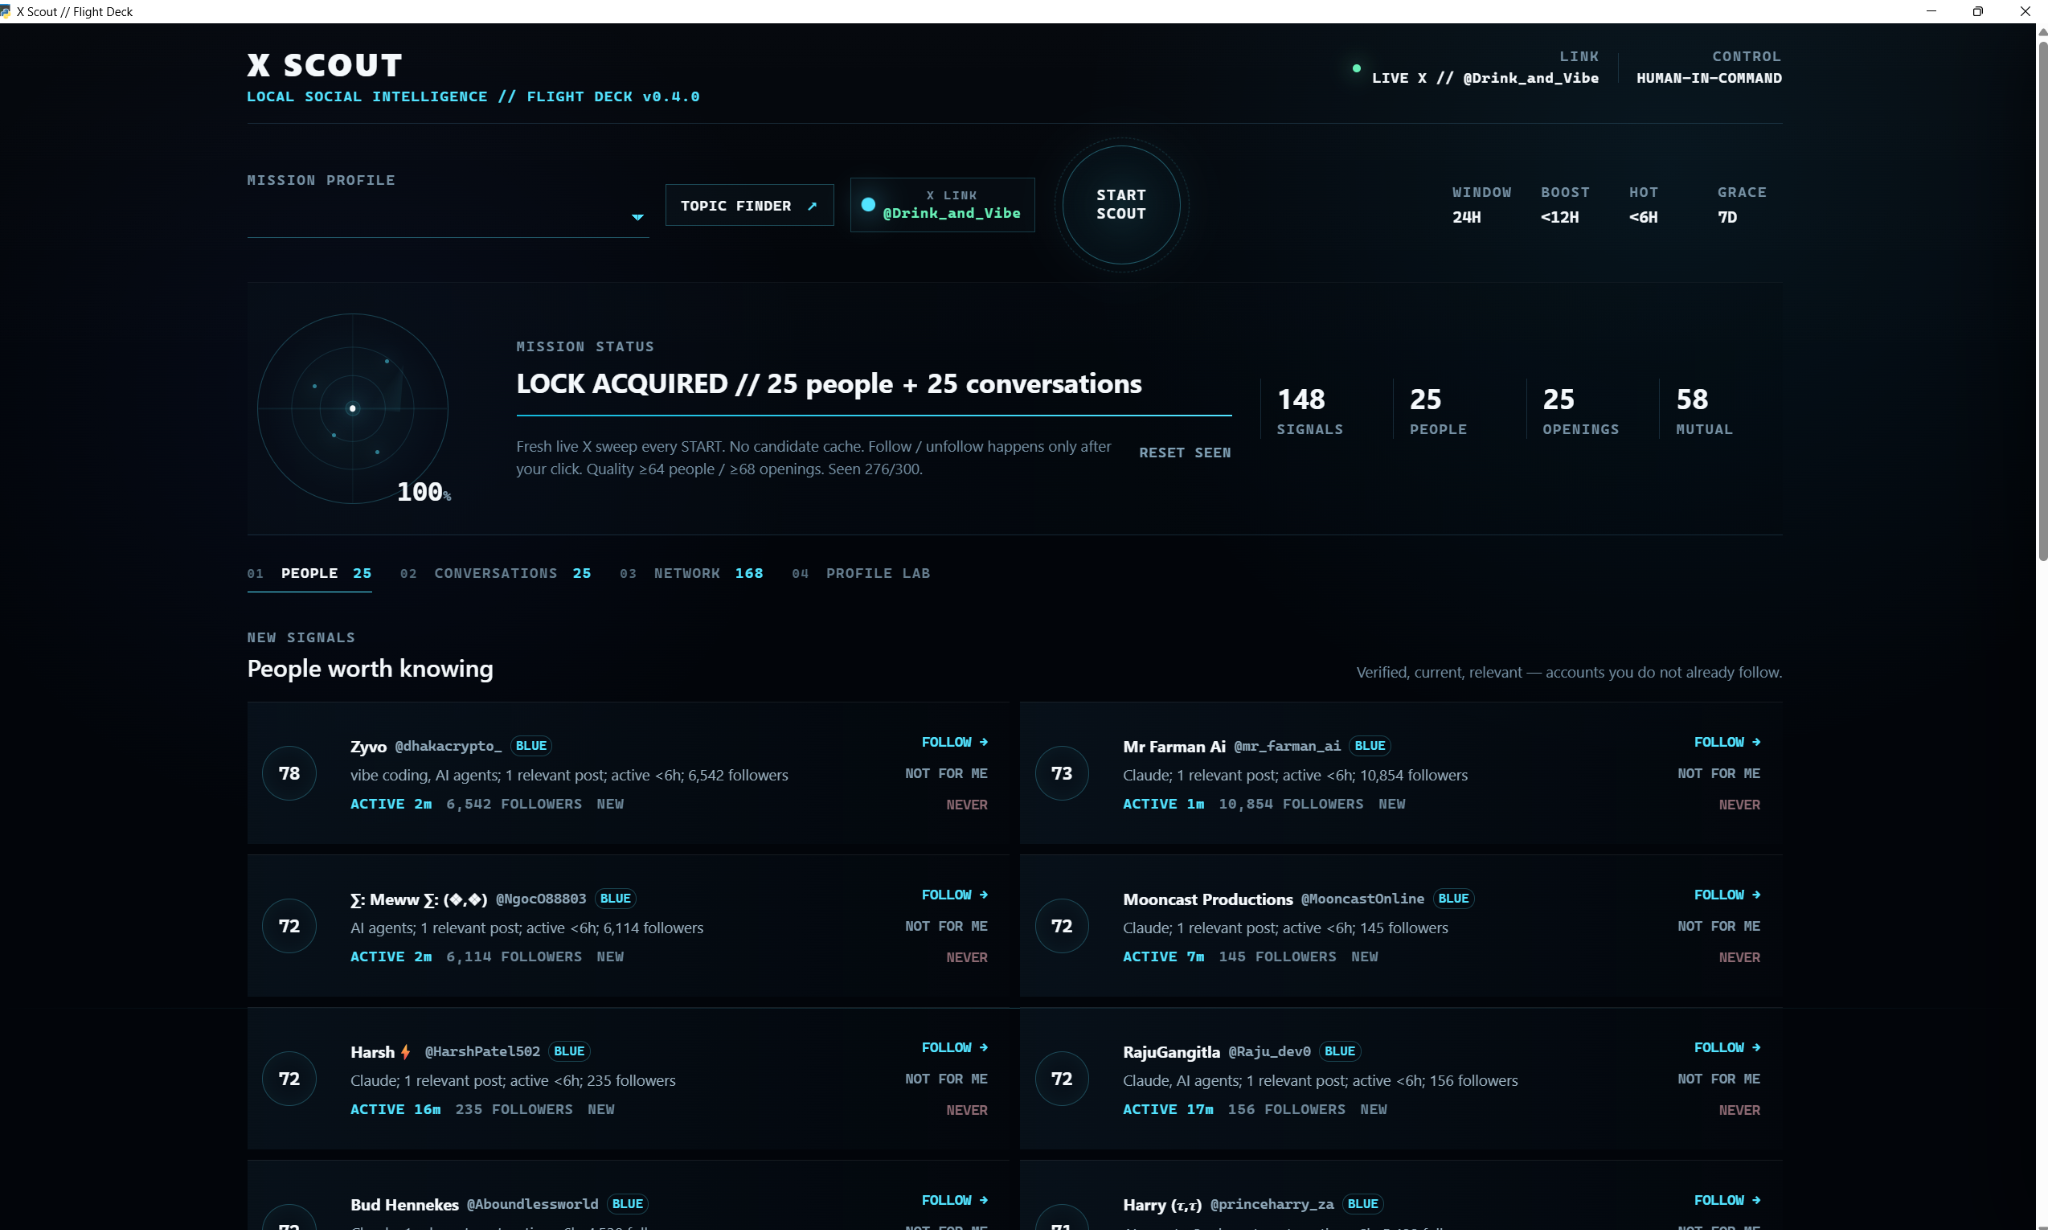
Task: Click the @HarshPatel502 handle
Action: (x=482, y=1051)
